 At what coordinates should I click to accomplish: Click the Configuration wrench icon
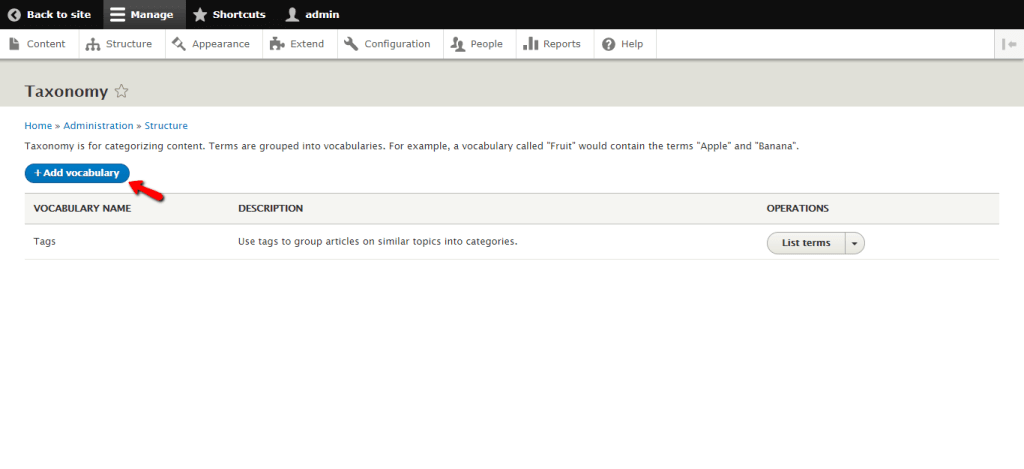351,44
